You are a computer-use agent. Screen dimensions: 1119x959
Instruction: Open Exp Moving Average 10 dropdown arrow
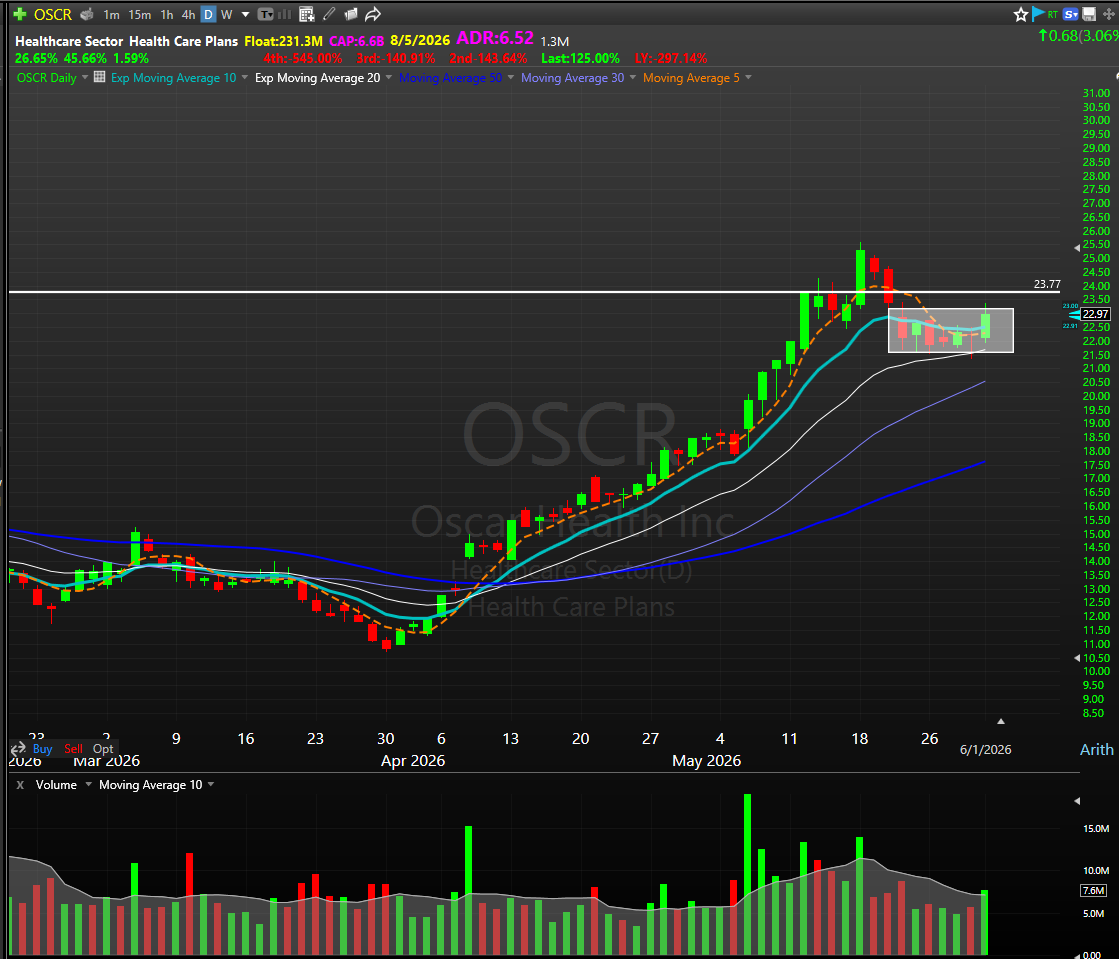(245, 77)
